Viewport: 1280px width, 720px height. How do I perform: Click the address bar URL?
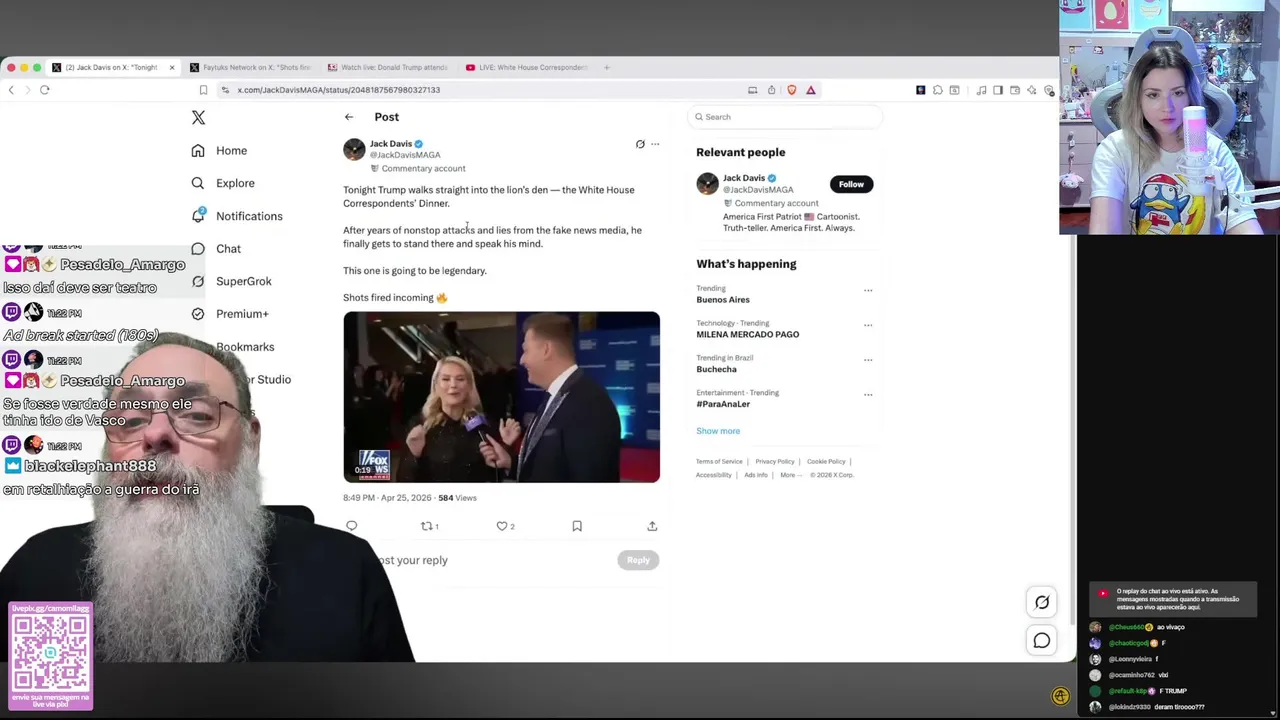point(339,90)
